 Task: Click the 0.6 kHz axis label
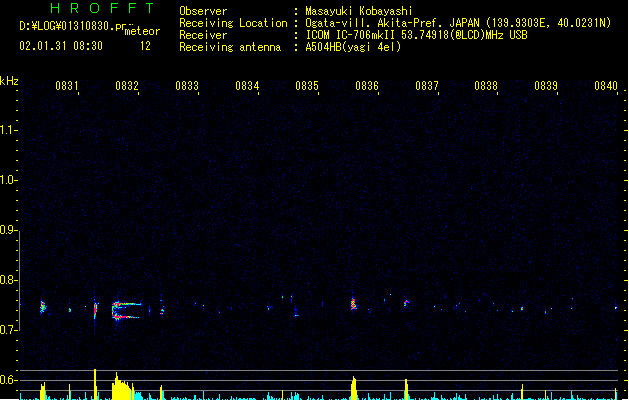tap(7, 380)
